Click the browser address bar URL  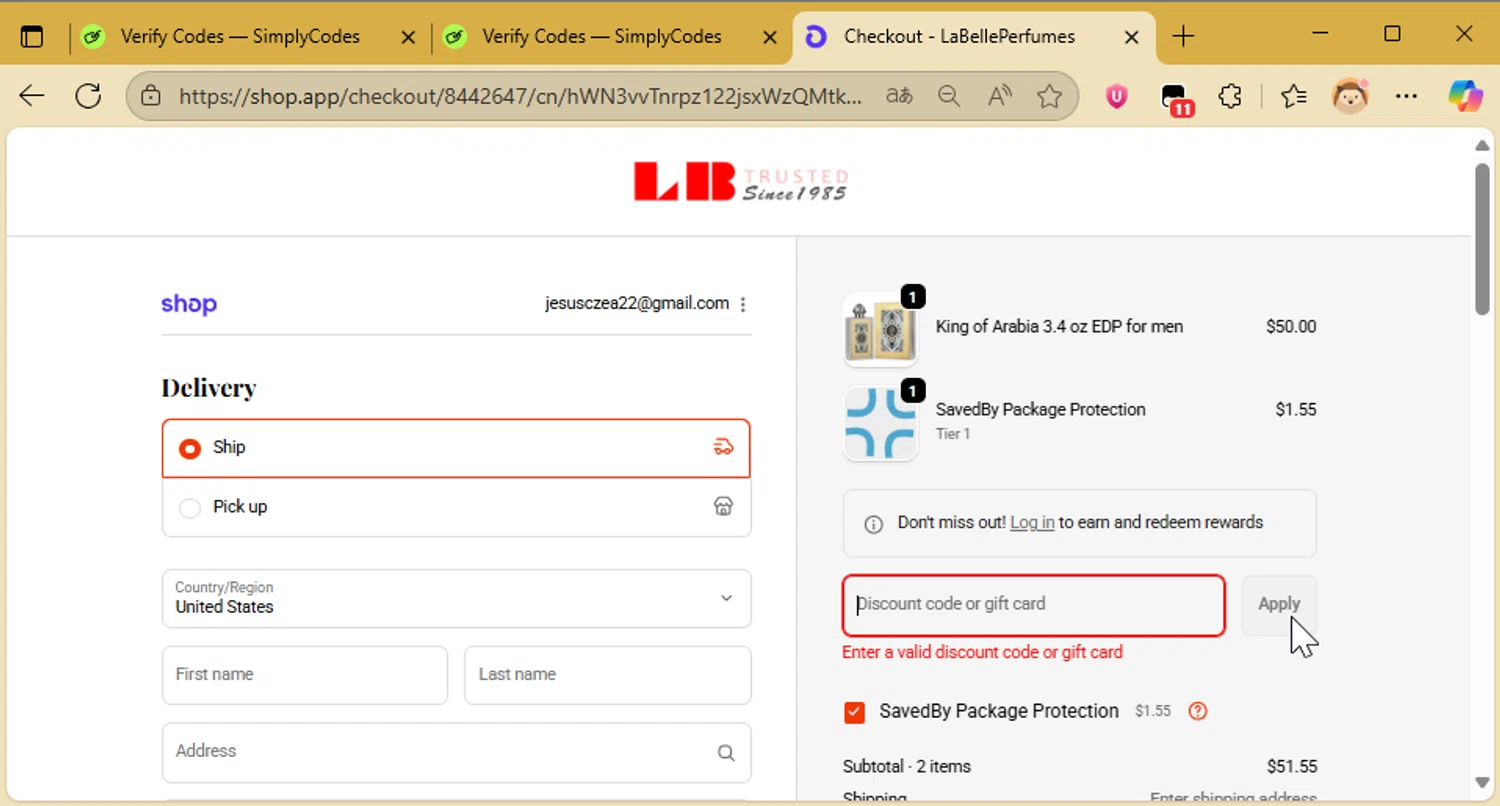(520, 96)
